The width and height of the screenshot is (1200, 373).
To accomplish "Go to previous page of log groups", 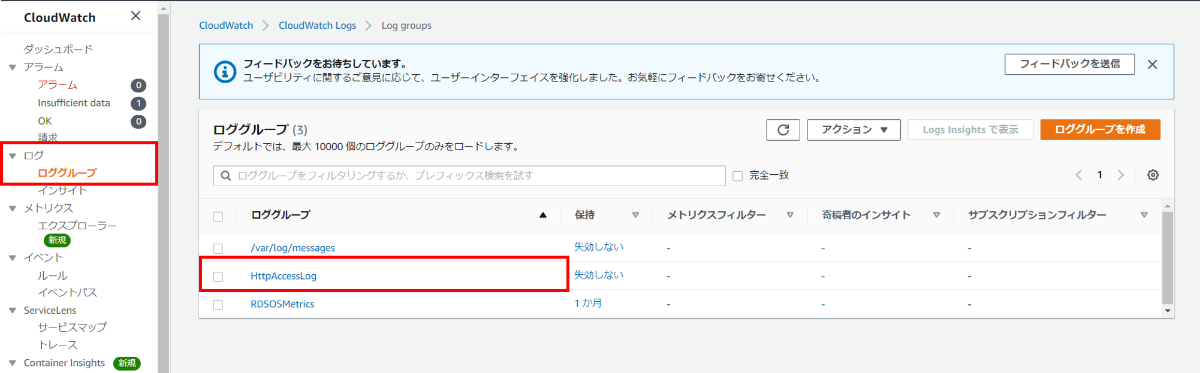I will point(1079,175).
